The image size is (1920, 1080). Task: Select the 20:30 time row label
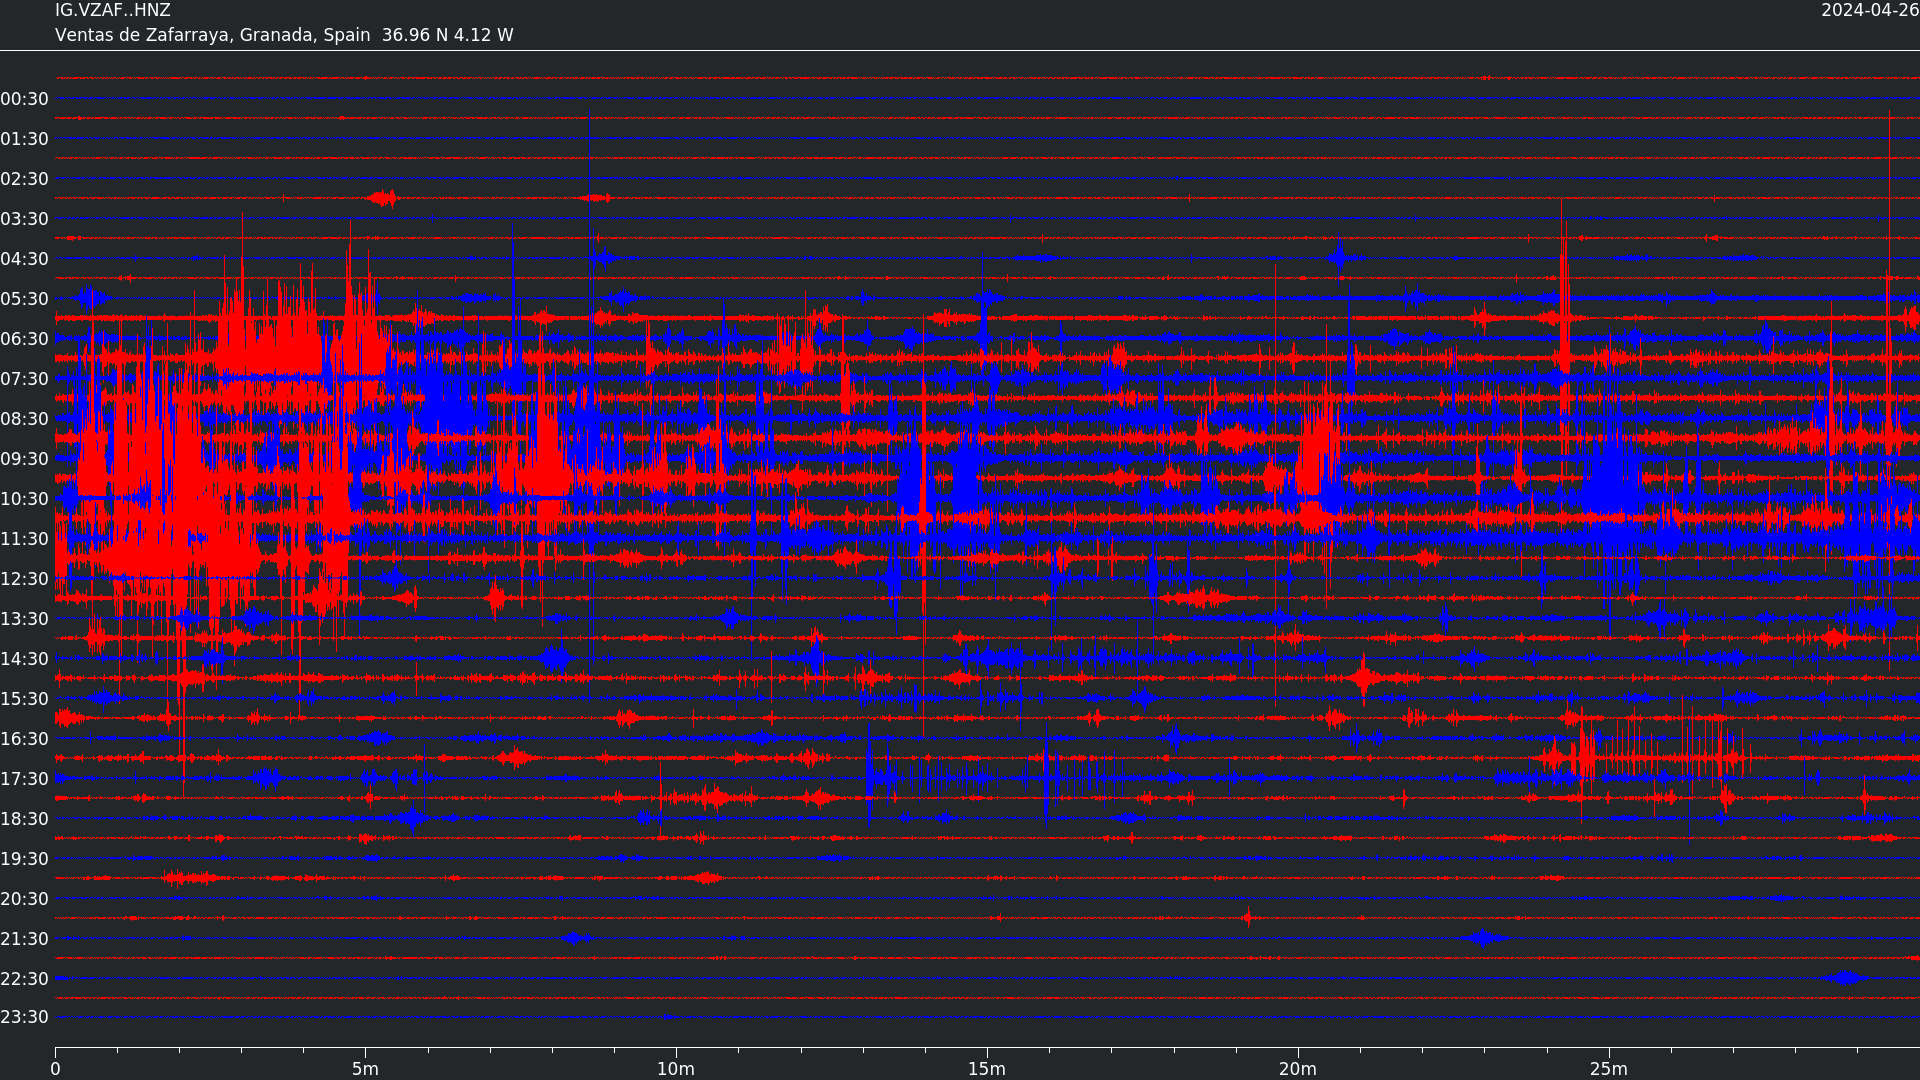(25, 899)
